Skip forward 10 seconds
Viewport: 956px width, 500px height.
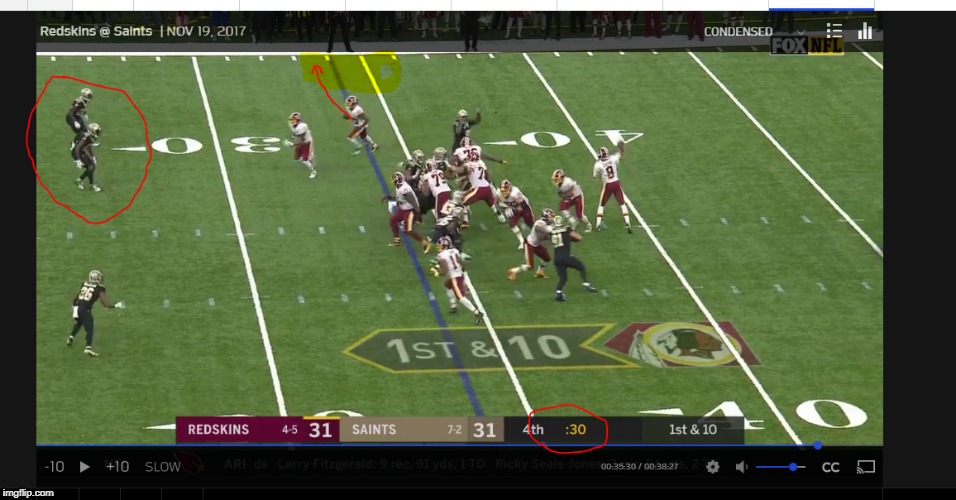point(117,466)
